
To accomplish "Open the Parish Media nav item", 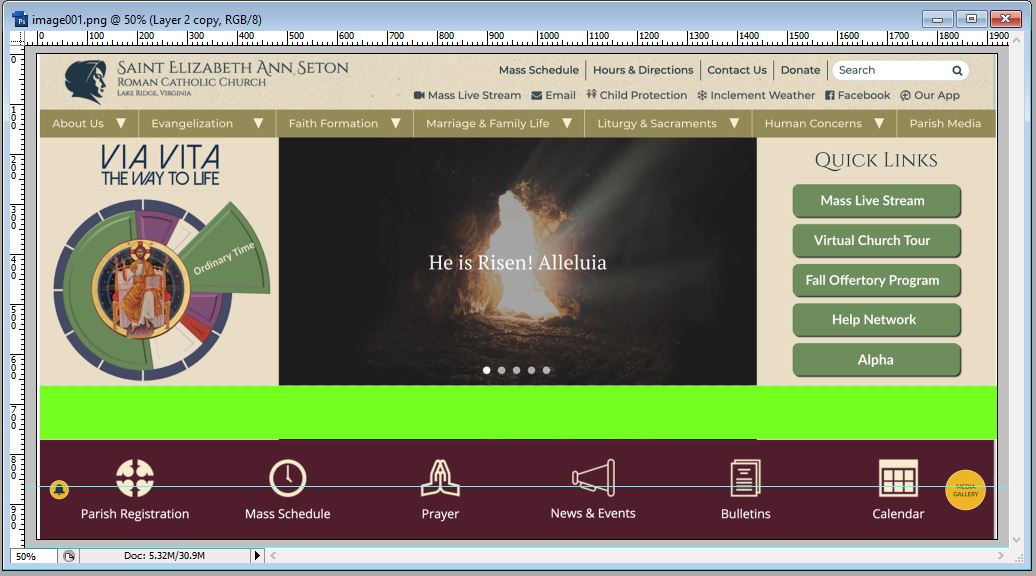I will [x=945, y=124].
